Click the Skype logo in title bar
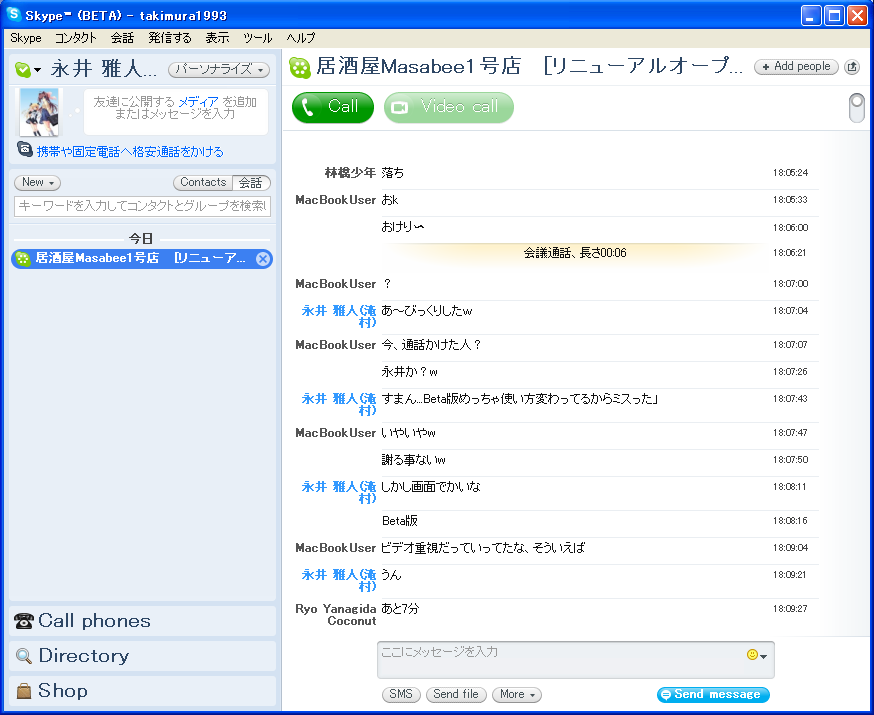This screenshot has width=874, height=715. click(13, 14)
